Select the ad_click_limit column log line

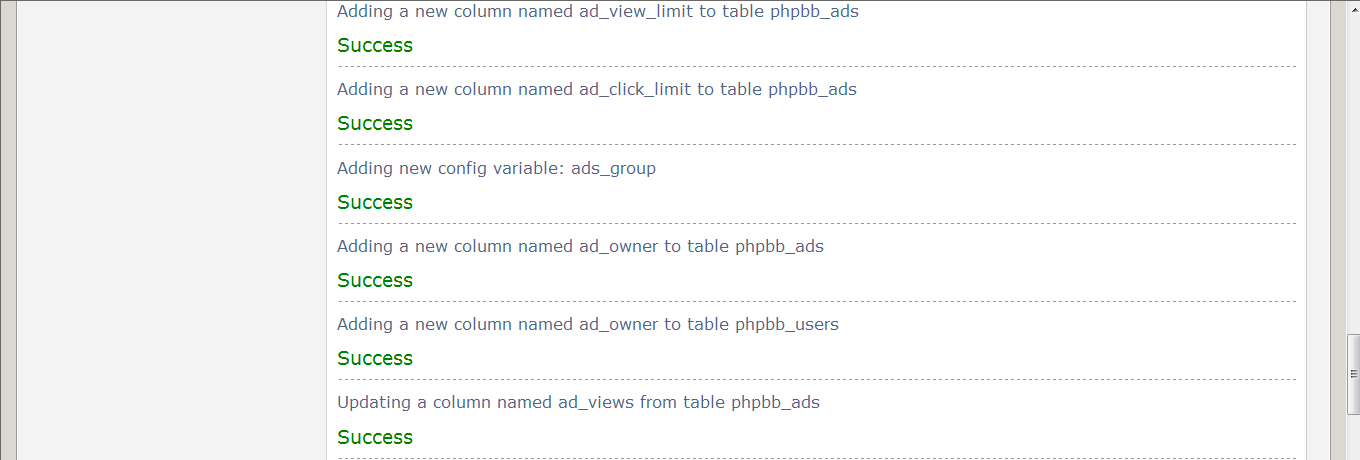597,90
